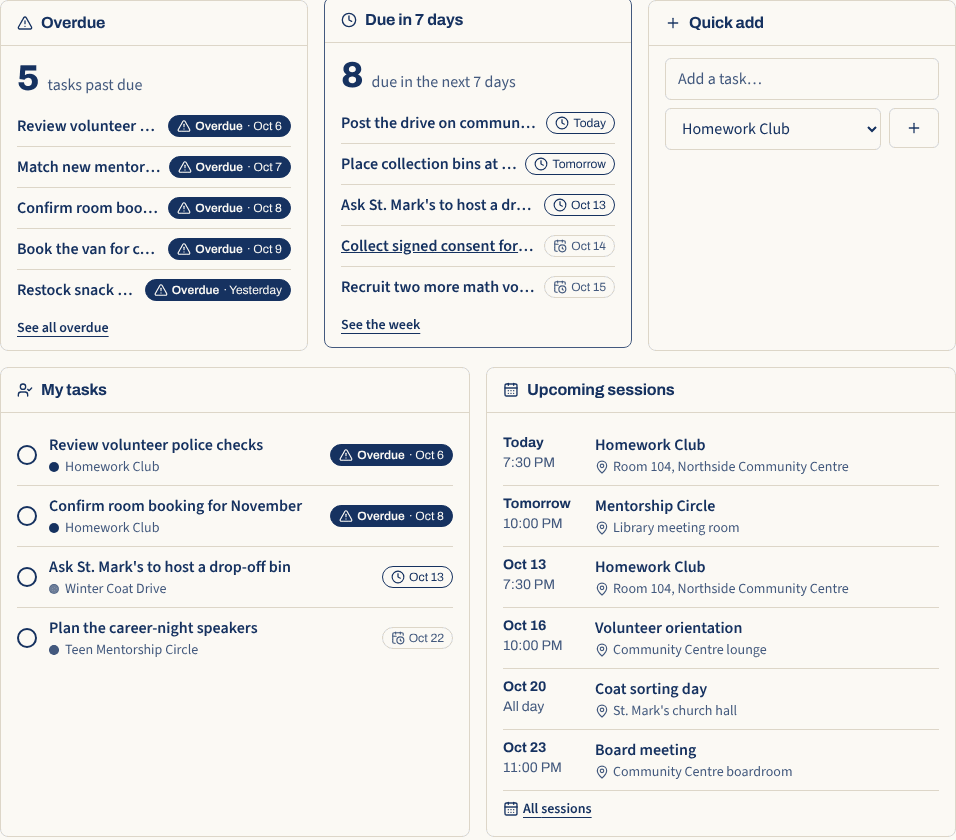Open the See the week link
The image size is (956, 840).
coord(380,324)
